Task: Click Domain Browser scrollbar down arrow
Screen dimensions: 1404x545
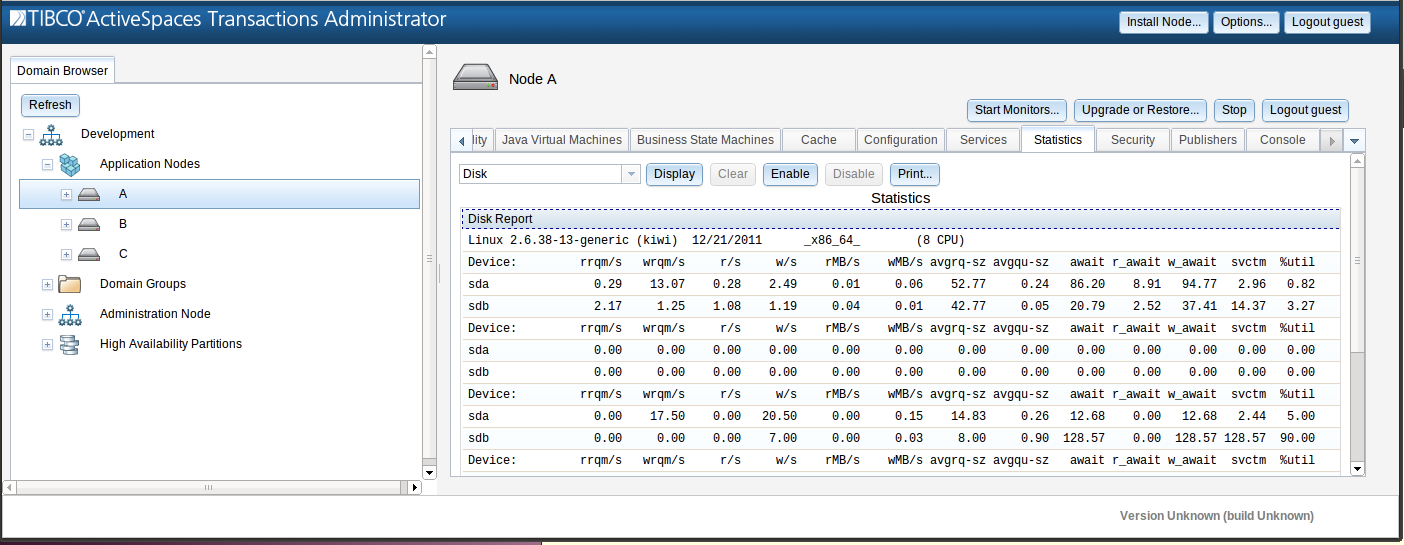Action: (x=429, y=472)
